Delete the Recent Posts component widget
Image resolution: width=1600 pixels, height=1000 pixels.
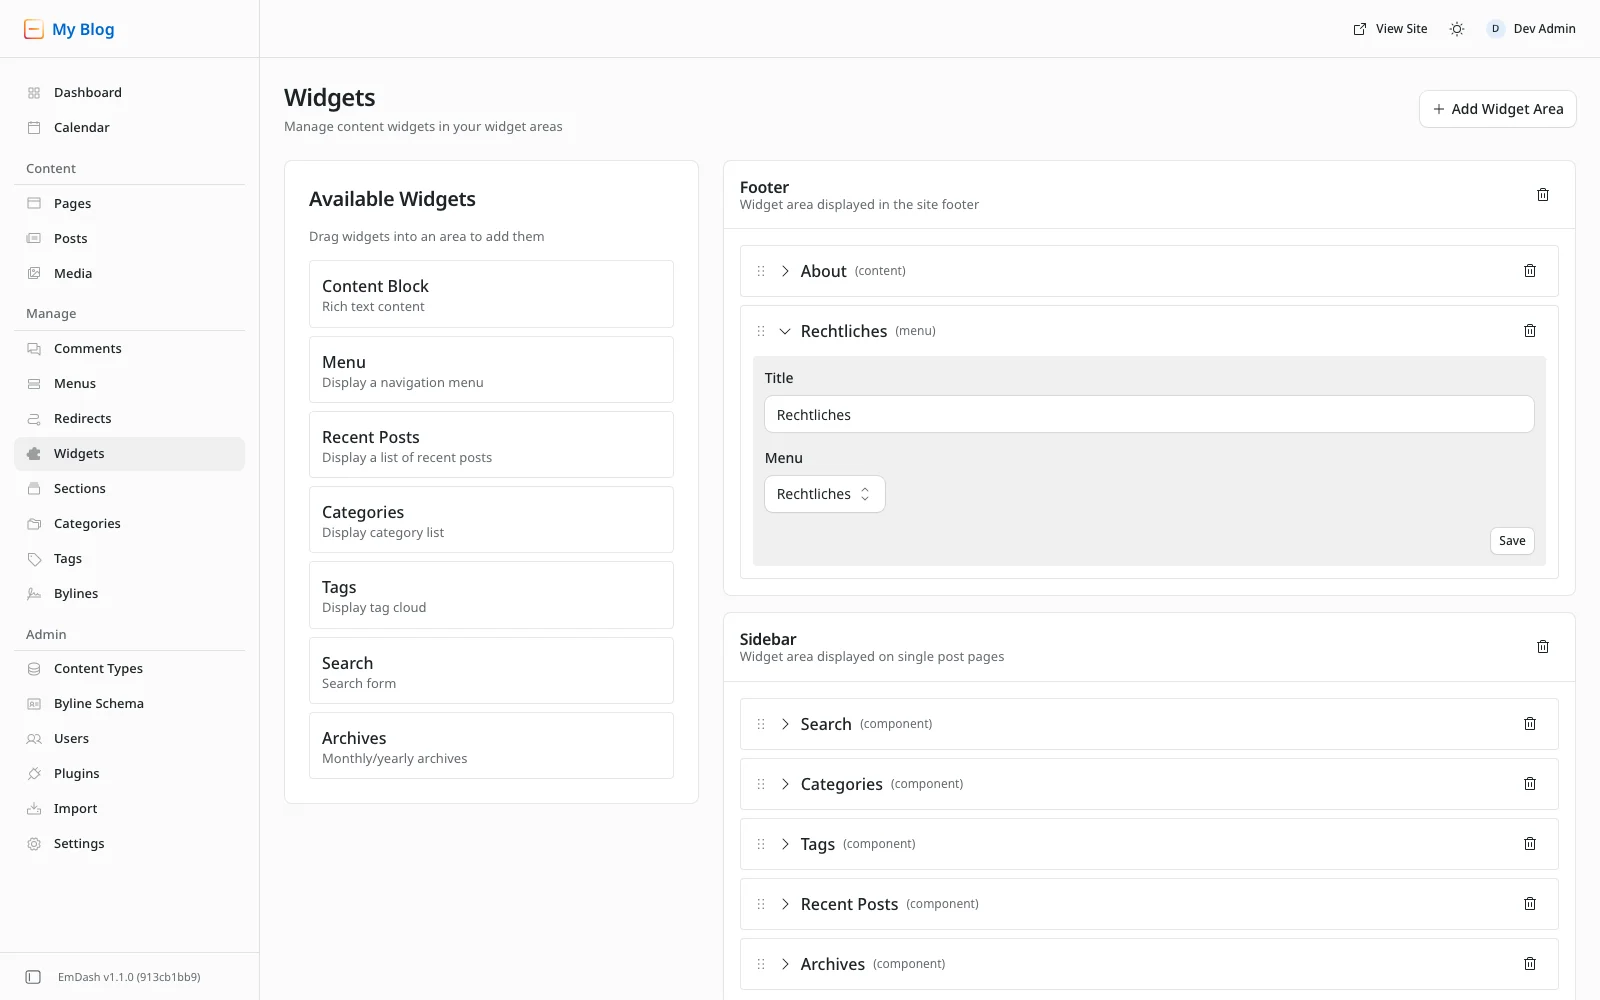[1530, 904]
